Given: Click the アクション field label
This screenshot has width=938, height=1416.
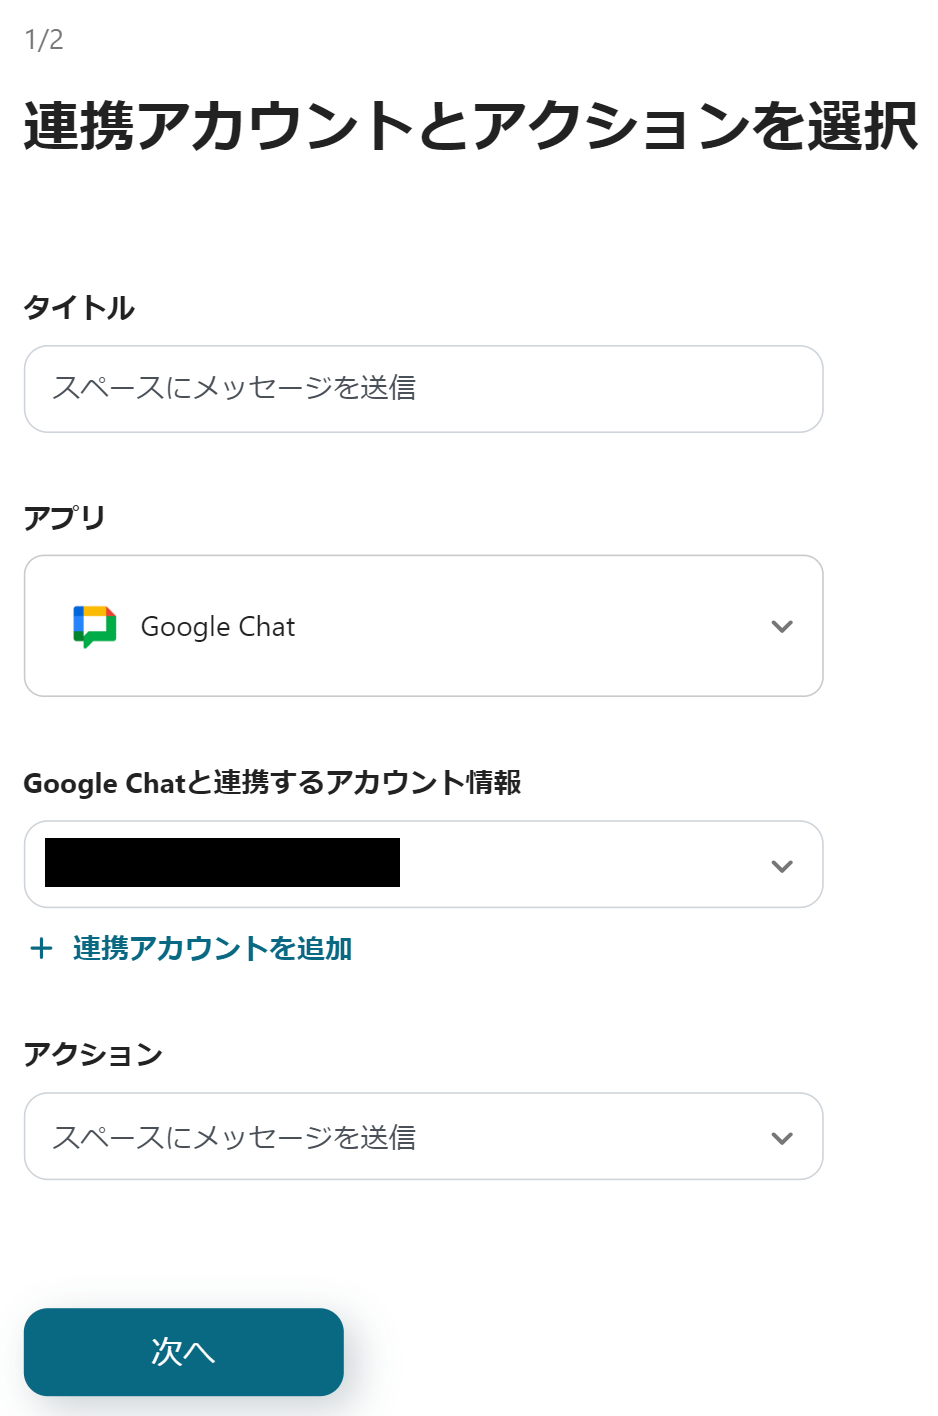Looking at the screenshot, I should (93, 1054).
